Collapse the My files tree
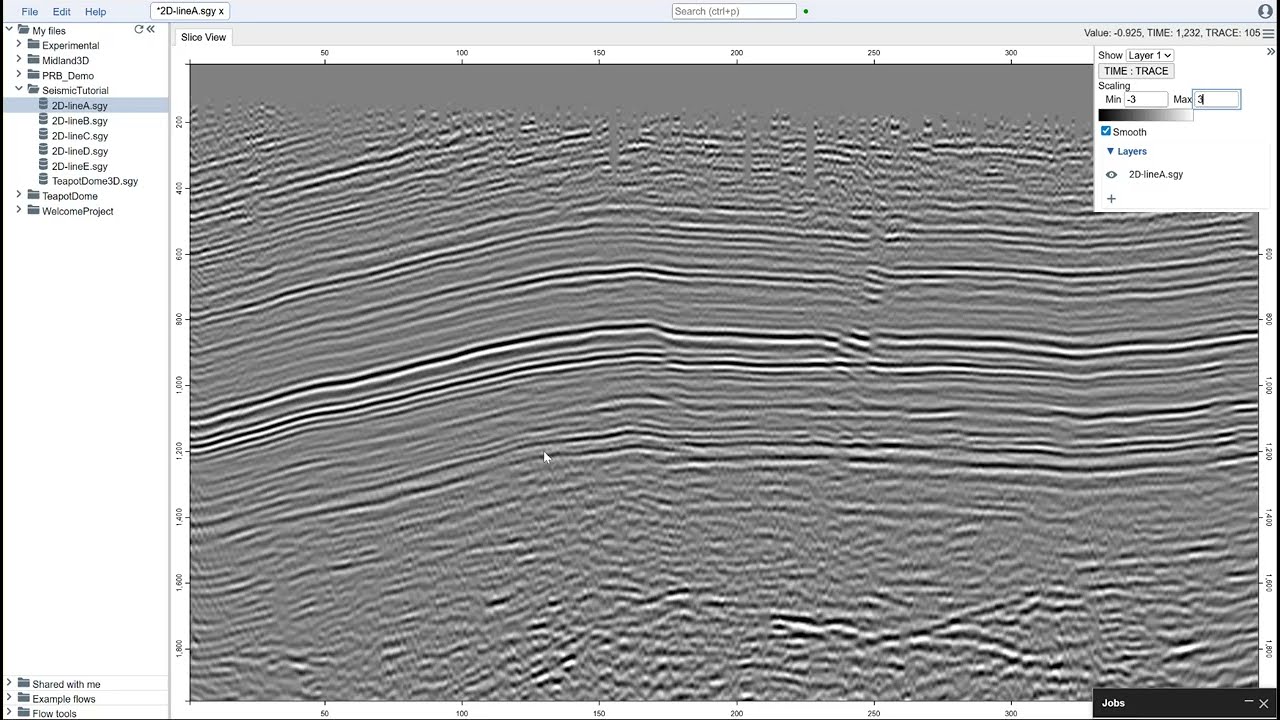The height and width of the screenshot is (720, 1280). point(9,30)
